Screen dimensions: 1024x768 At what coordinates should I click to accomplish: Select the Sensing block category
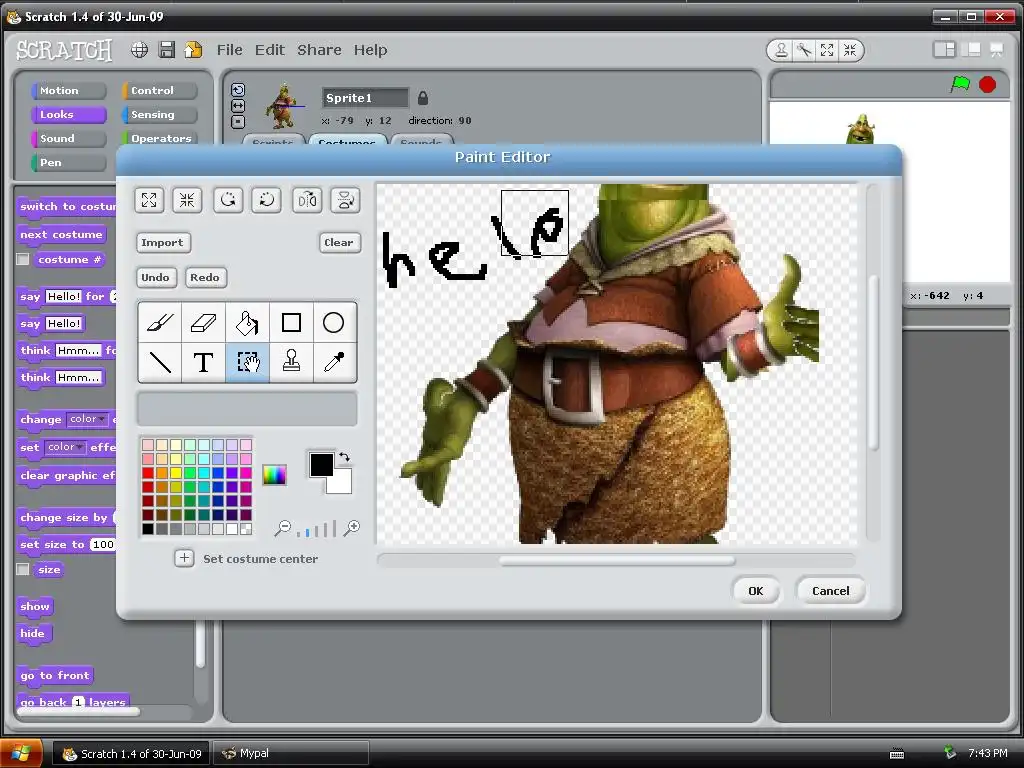point(160,115)
